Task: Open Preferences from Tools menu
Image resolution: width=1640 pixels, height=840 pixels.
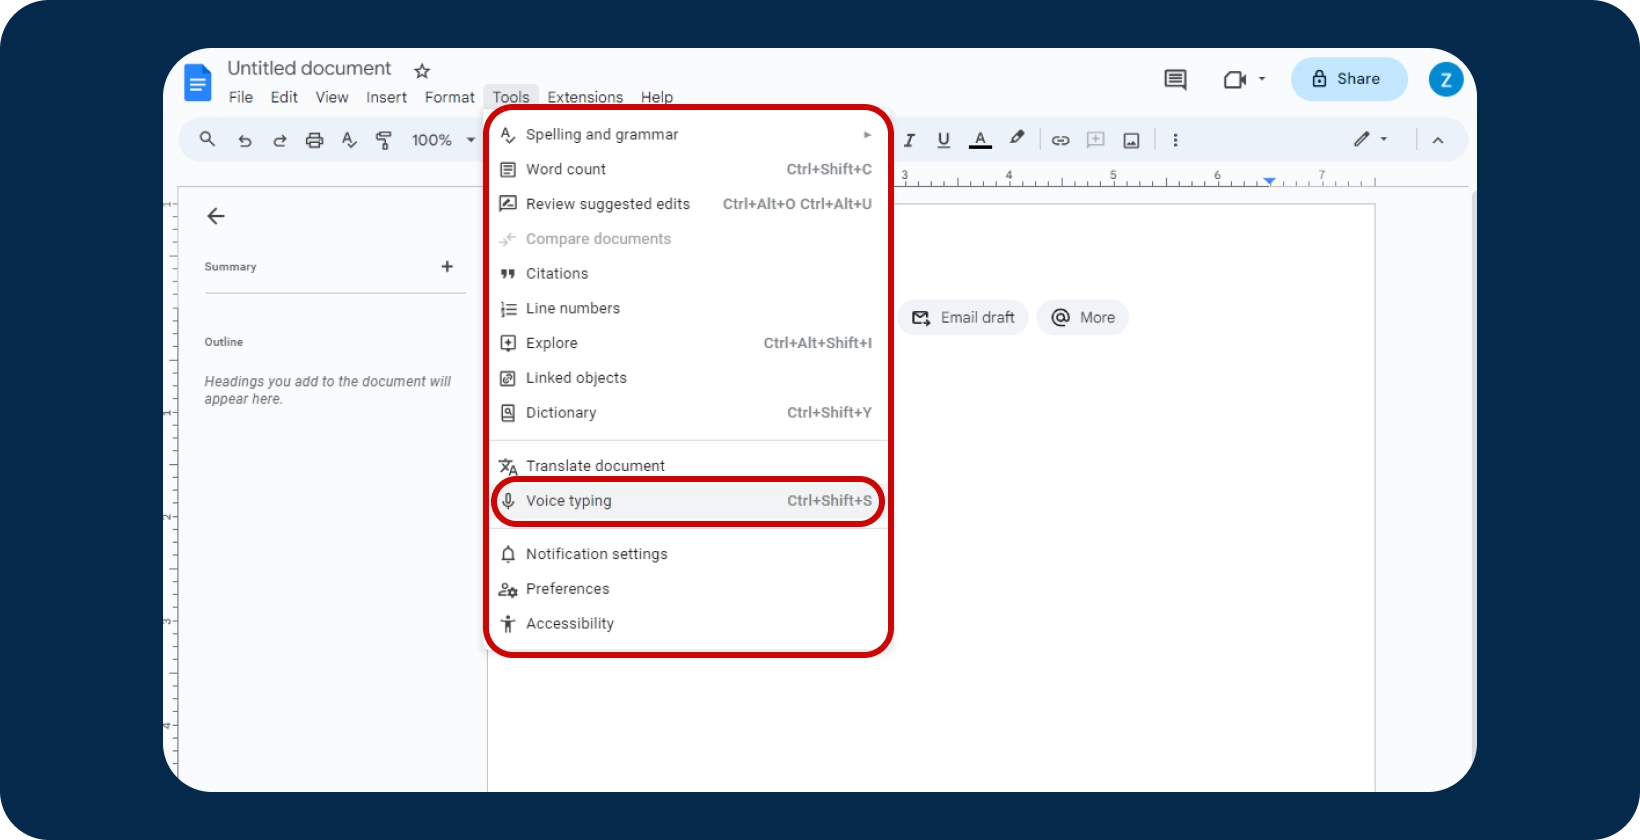Action: pyautogui.click(x=688, y=589)
